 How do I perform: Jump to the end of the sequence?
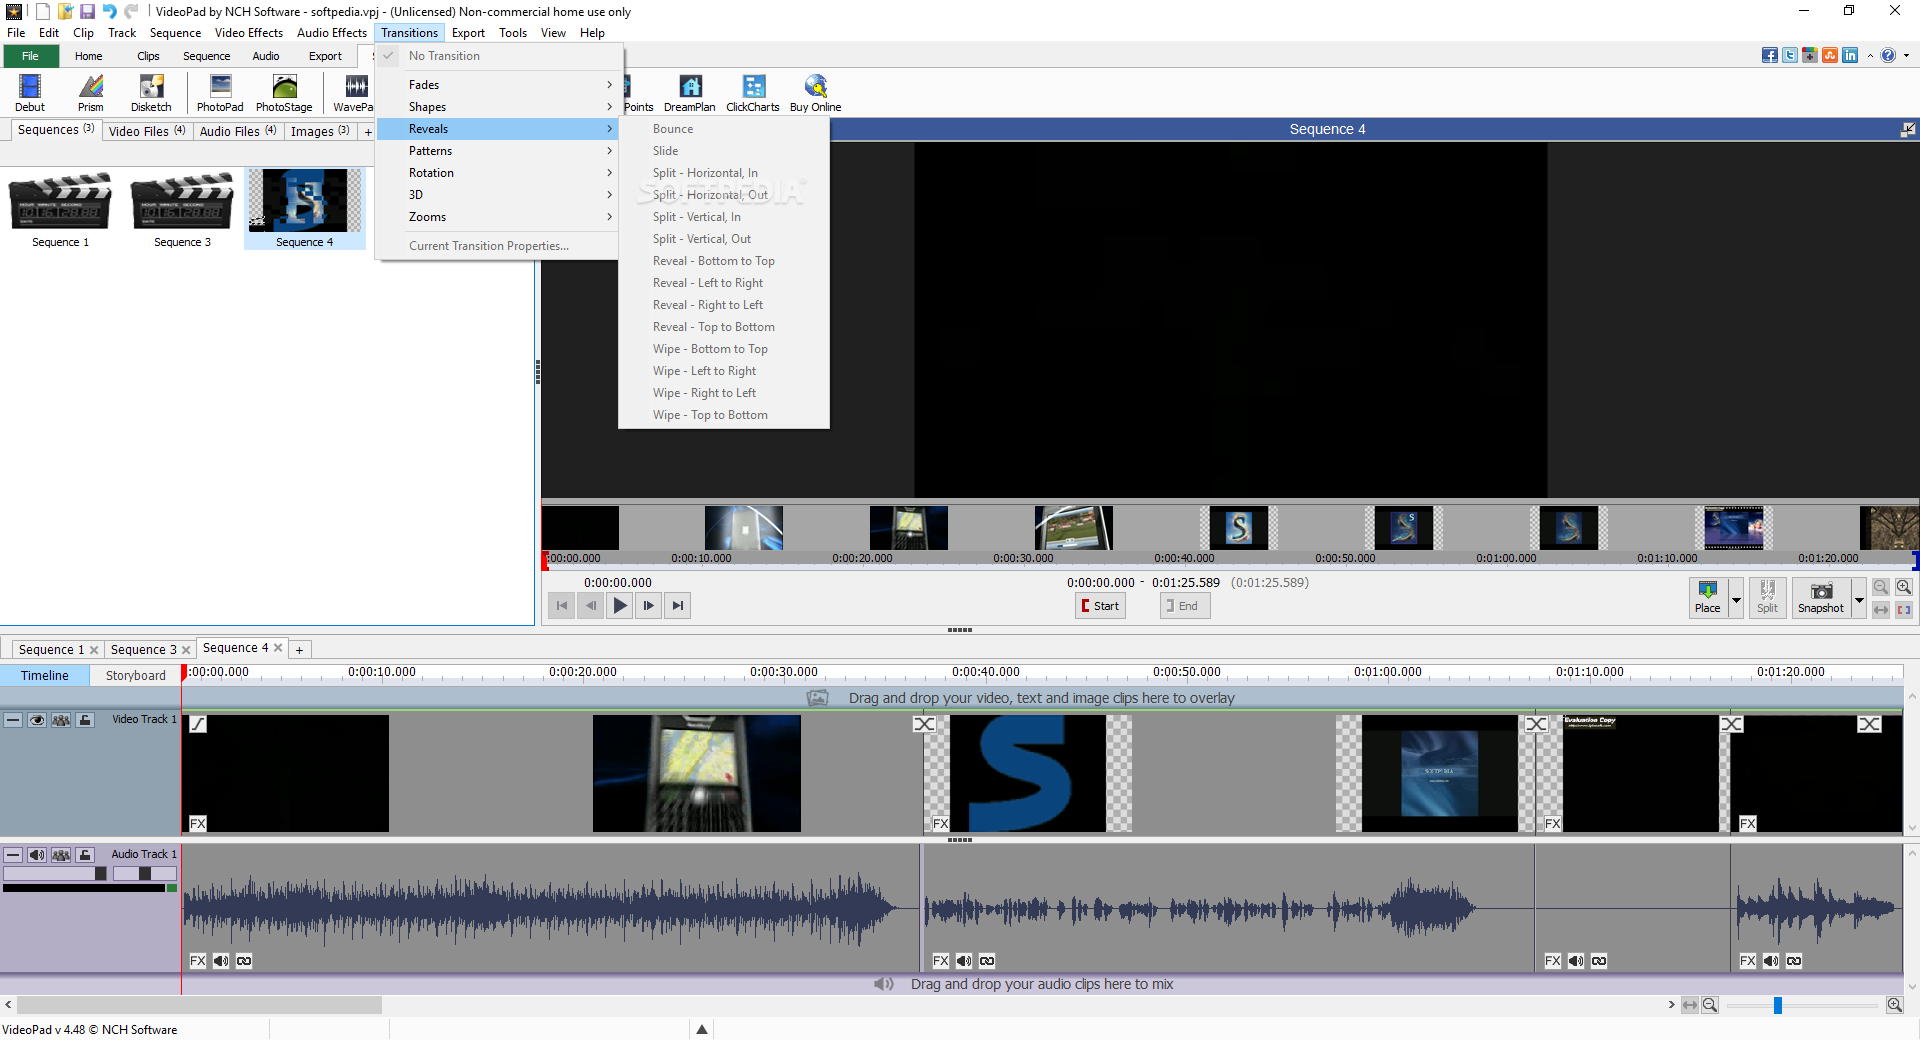click(x=678, y=605)
